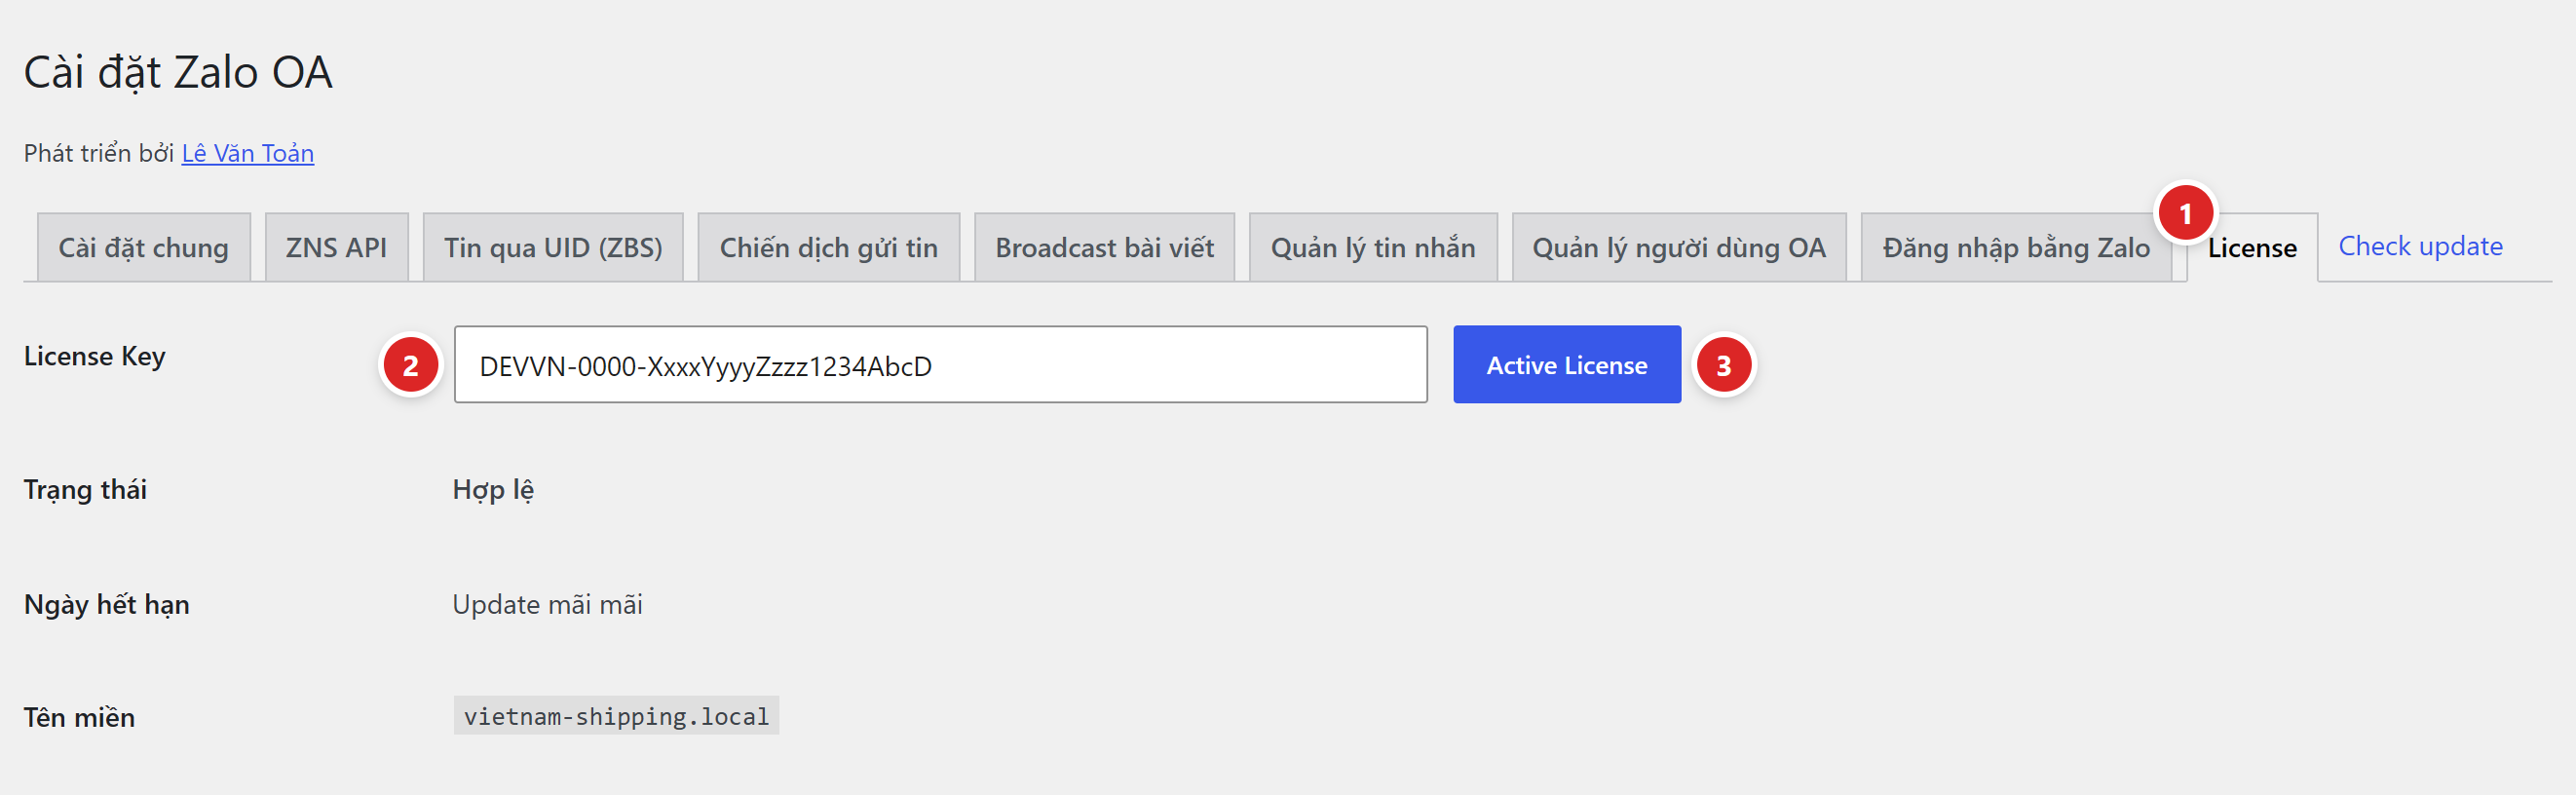Open the Tin qua UID (ZBS) tab
The height and width of the screenshot is (795, 2576).
pos(553,247)
